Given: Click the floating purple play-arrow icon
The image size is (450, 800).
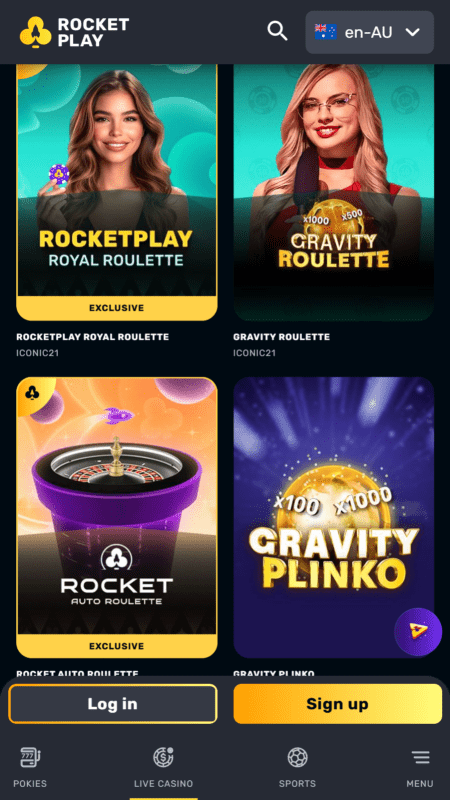Looking at the screenshot, I should tap(418, 632).
